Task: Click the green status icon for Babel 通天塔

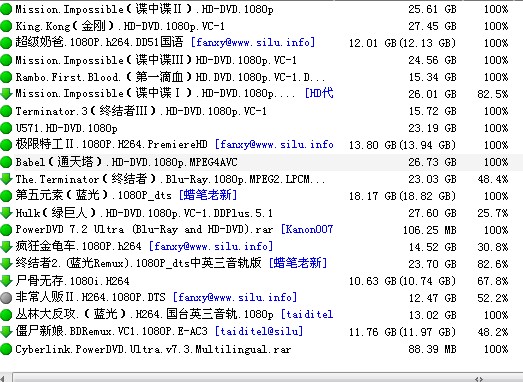Action: point(6,162)
